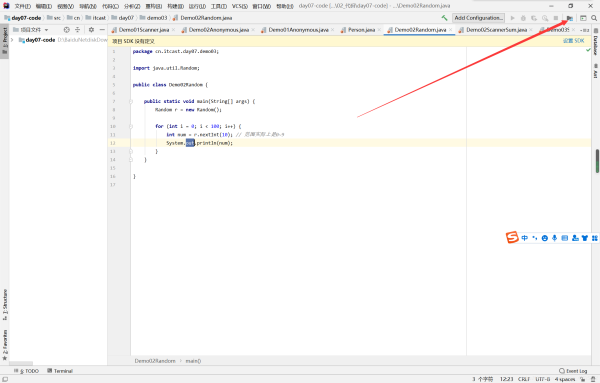
Task: Click the green Build Project hammer icon
Action: tap(444, 18)
